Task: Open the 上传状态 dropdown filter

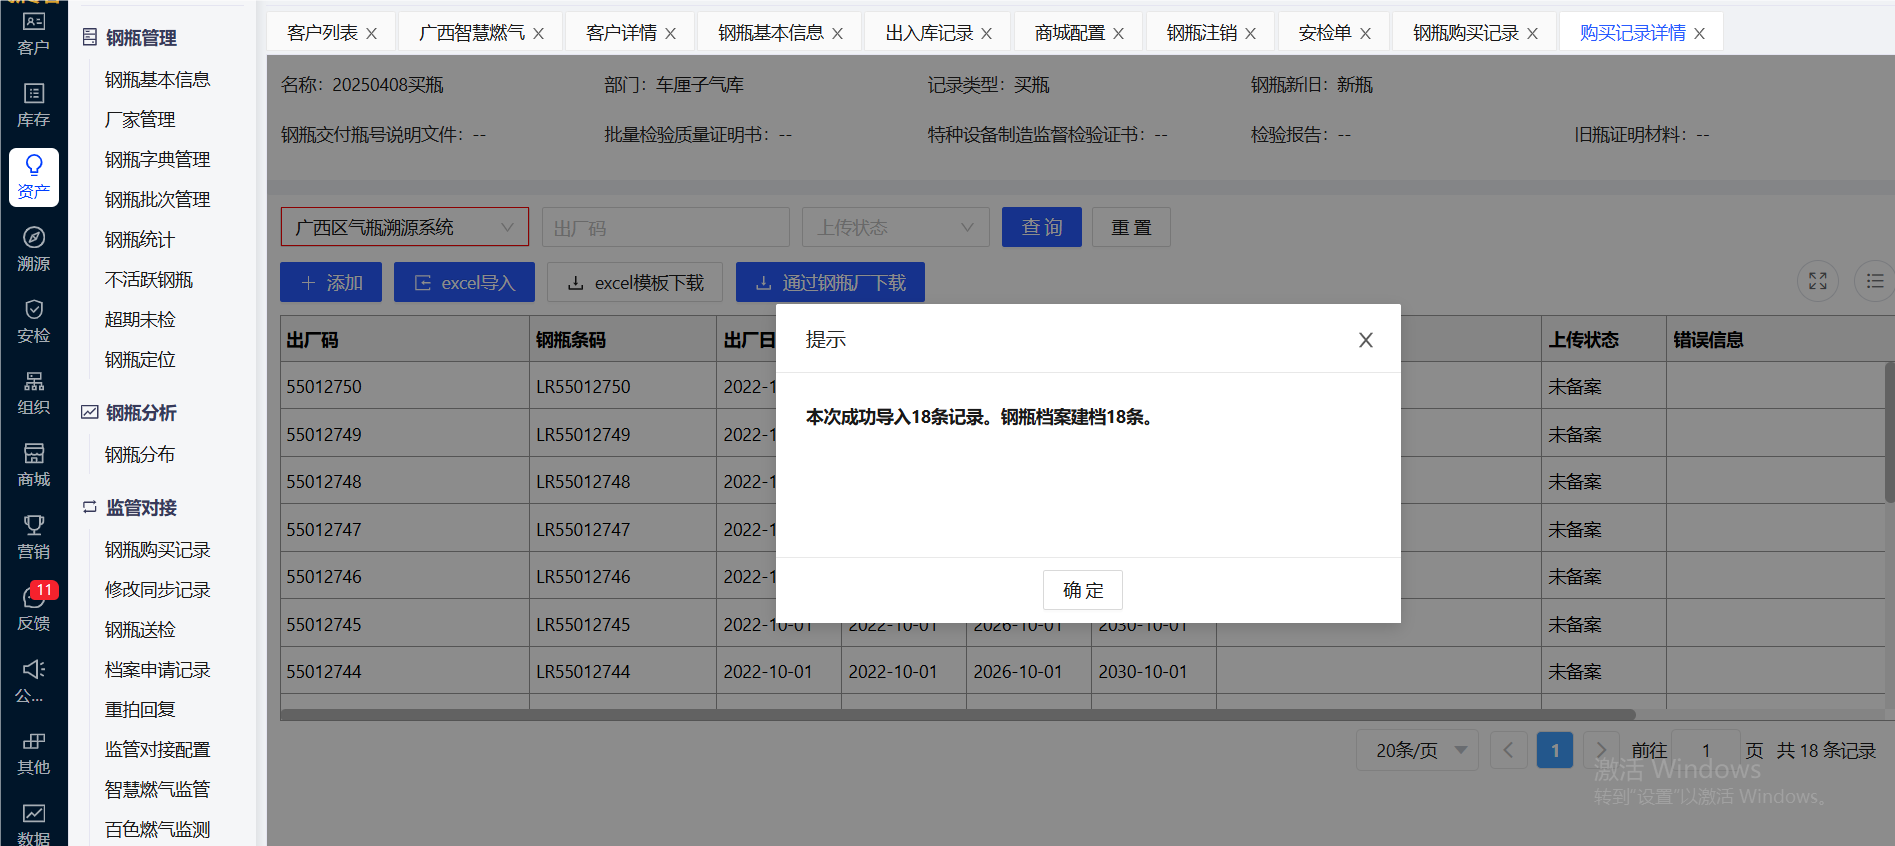Action: coord(895,227)
